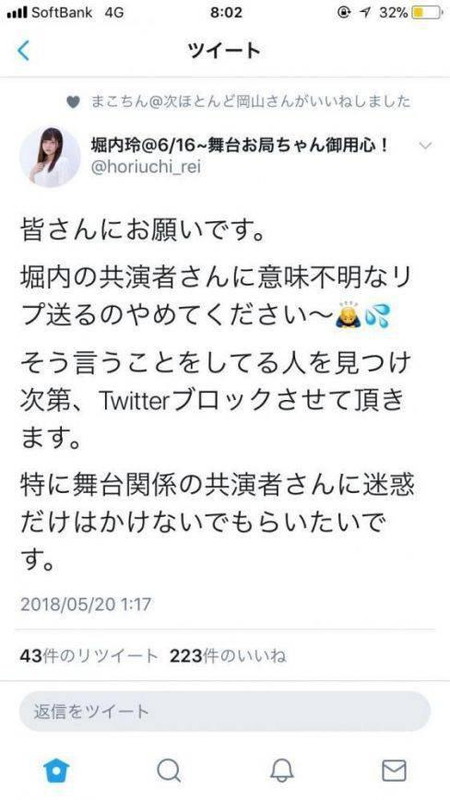View the author's profile picture
The image size is (450, 800).
(x=49, y=157)
